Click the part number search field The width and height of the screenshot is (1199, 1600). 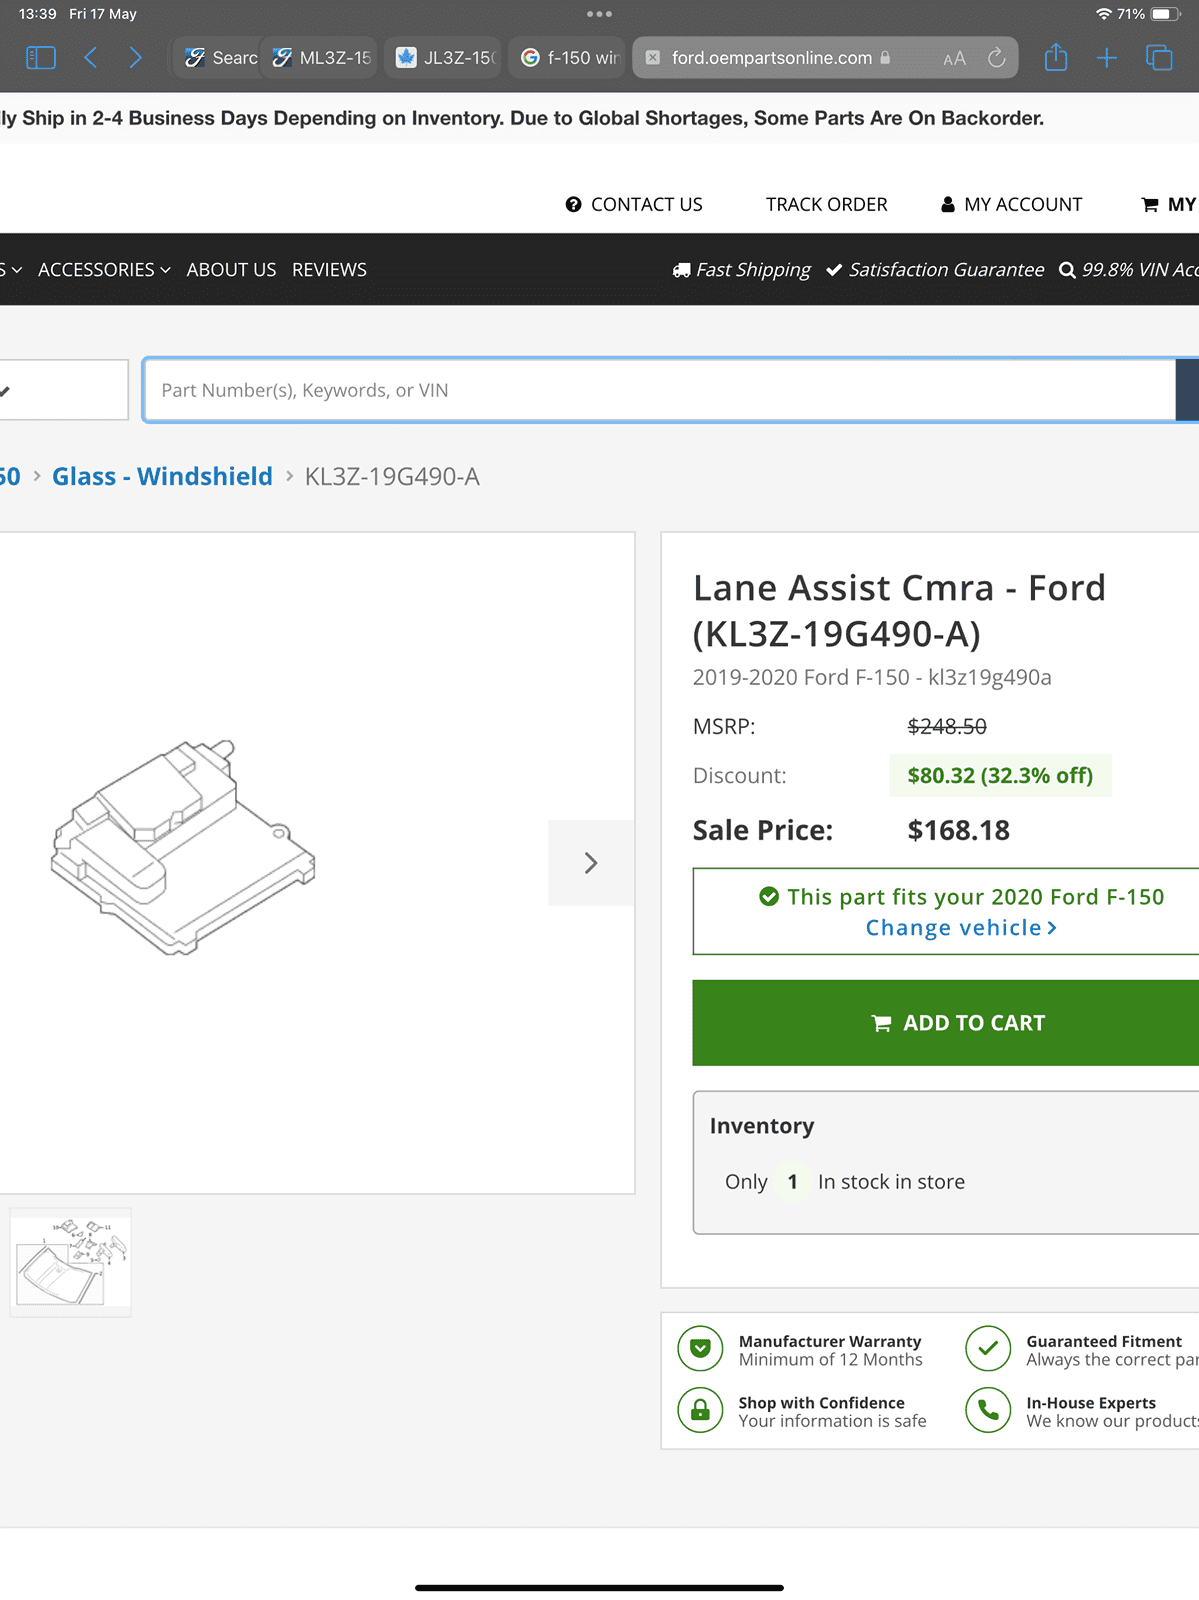point(660,390)
